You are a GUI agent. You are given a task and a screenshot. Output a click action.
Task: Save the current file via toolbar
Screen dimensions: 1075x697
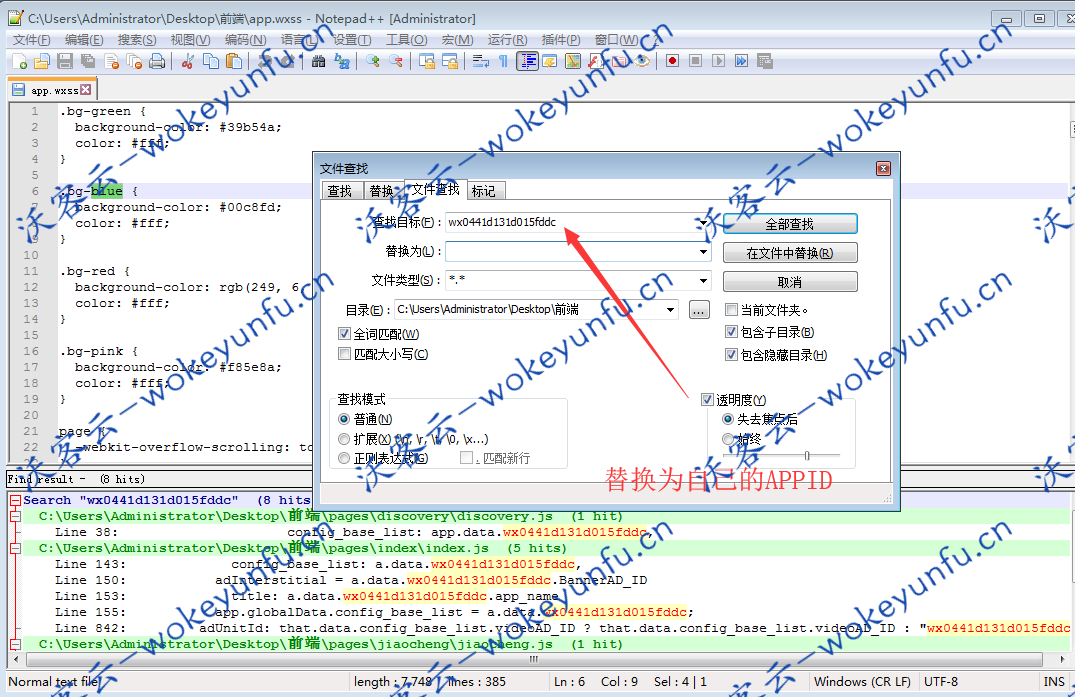(65, 62)
